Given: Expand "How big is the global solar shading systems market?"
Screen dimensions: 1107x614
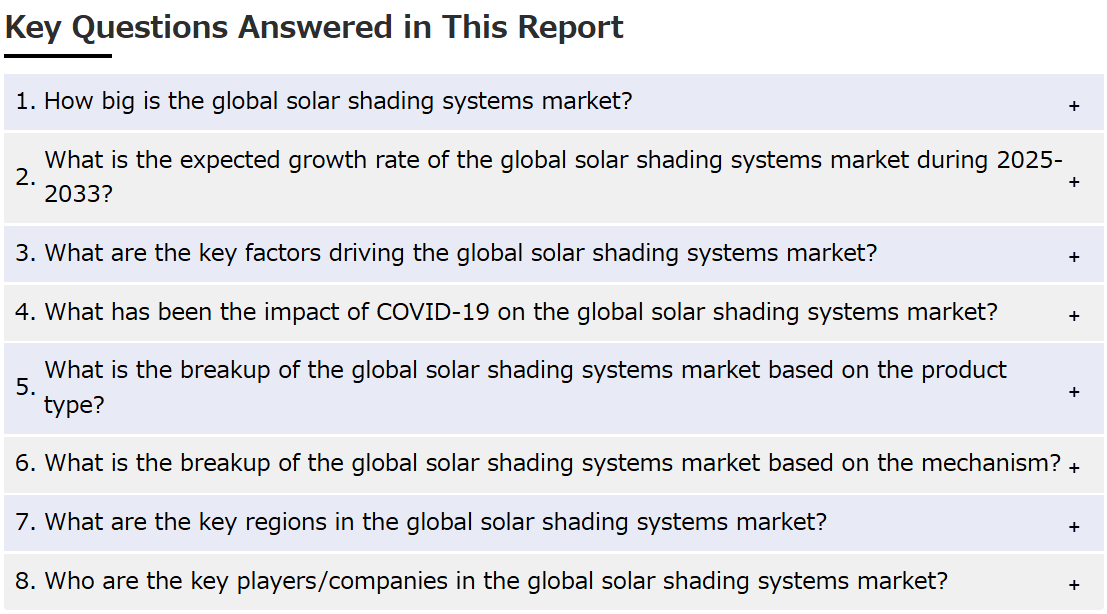Looking at the screenshot, I should pyautogui.click(x=554, y=102).
